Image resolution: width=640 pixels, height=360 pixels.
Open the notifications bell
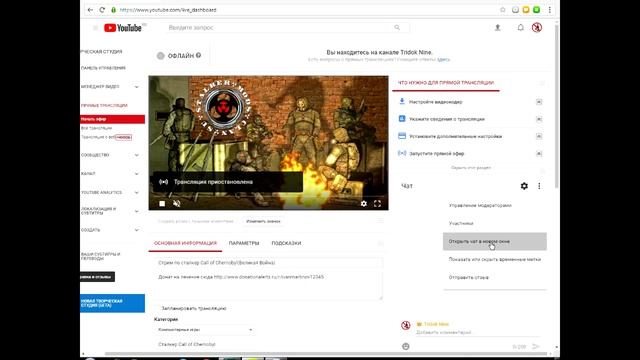pos(520,28)
